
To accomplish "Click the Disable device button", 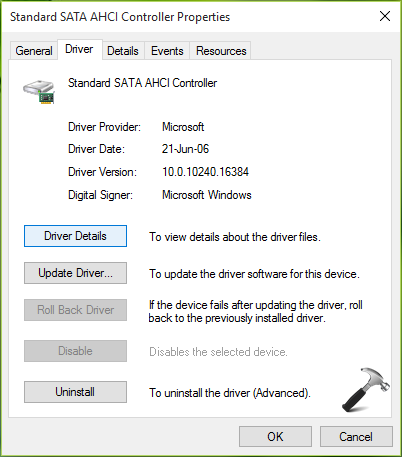I will pos(75,351).
